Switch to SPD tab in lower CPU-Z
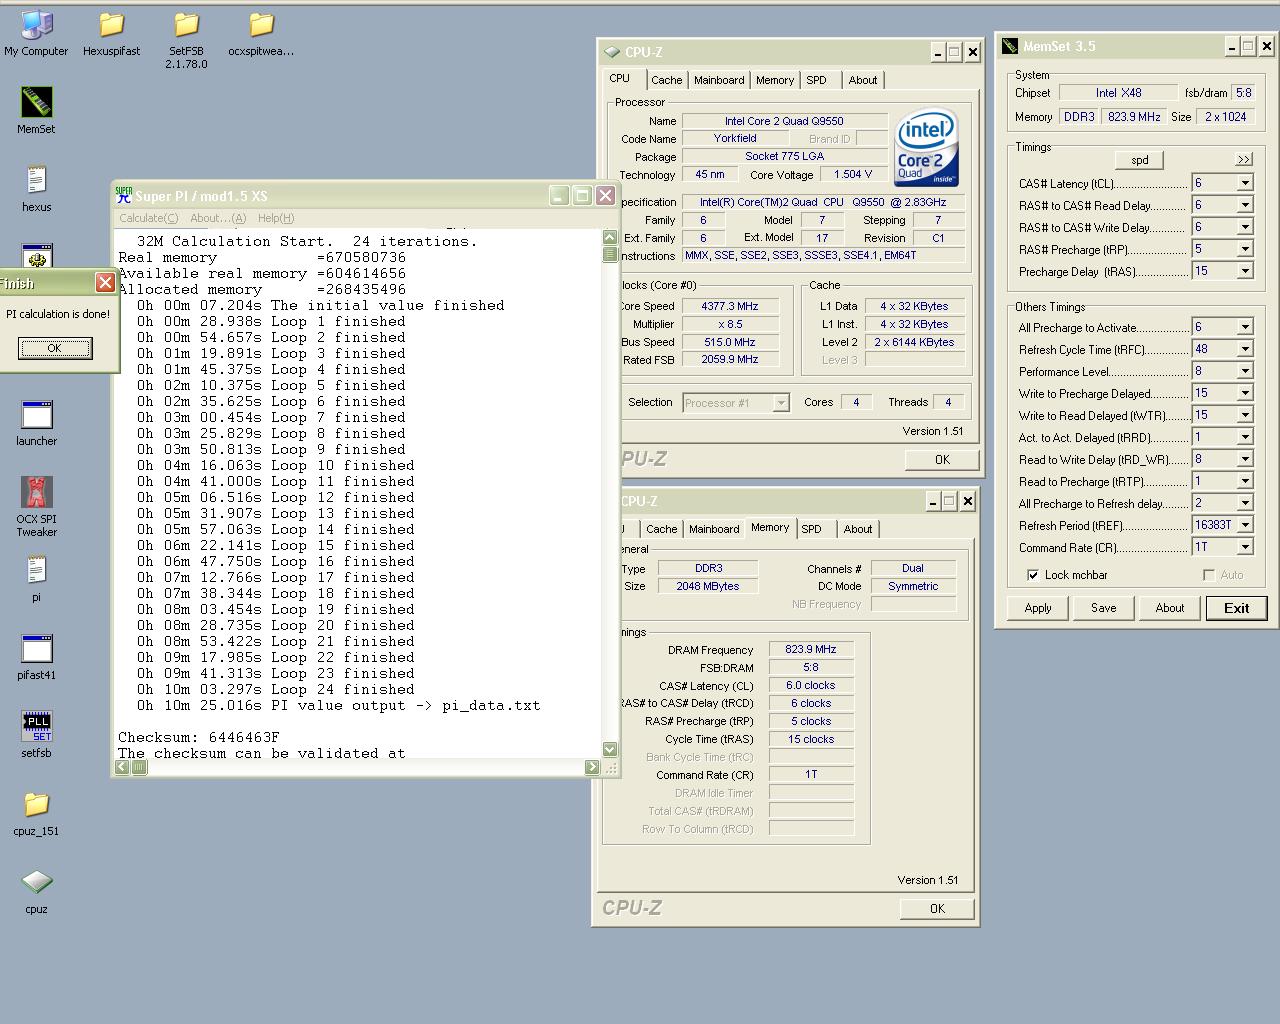Viewport: 1280px width, 1024px height. click(x=812, y=529)
